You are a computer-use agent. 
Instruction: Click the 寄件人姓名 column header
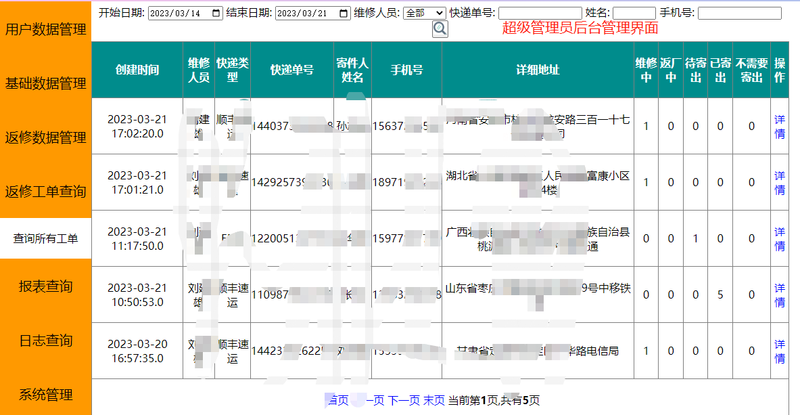(x=352, y=70)
